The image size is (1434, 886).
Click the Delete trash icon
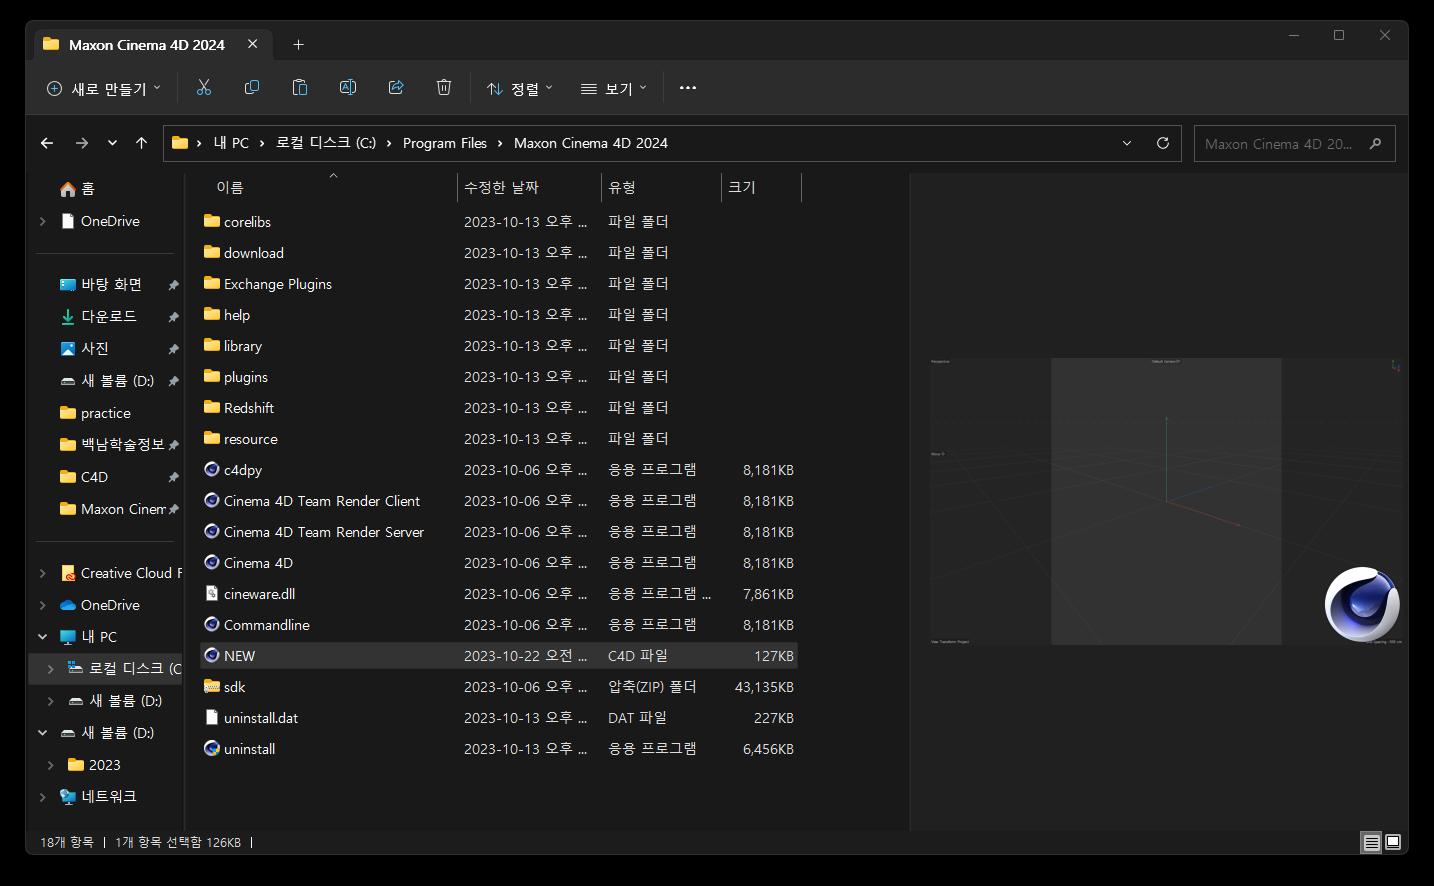point(444,88)
